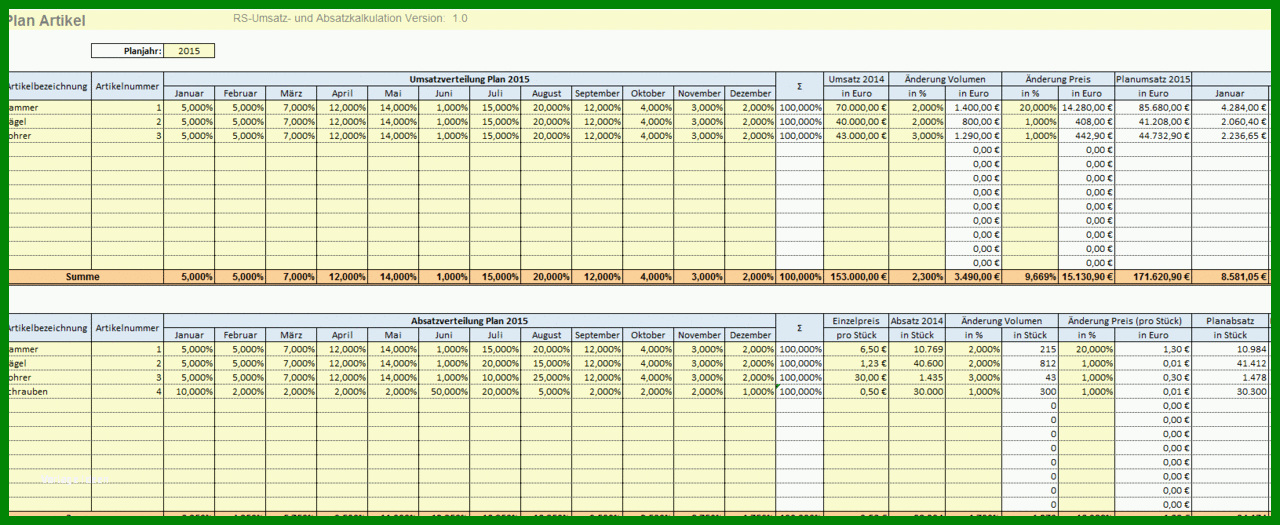Select Einzelpreis cell 6,50 €
Screen dimensions: 1280x525
(856, 349)
